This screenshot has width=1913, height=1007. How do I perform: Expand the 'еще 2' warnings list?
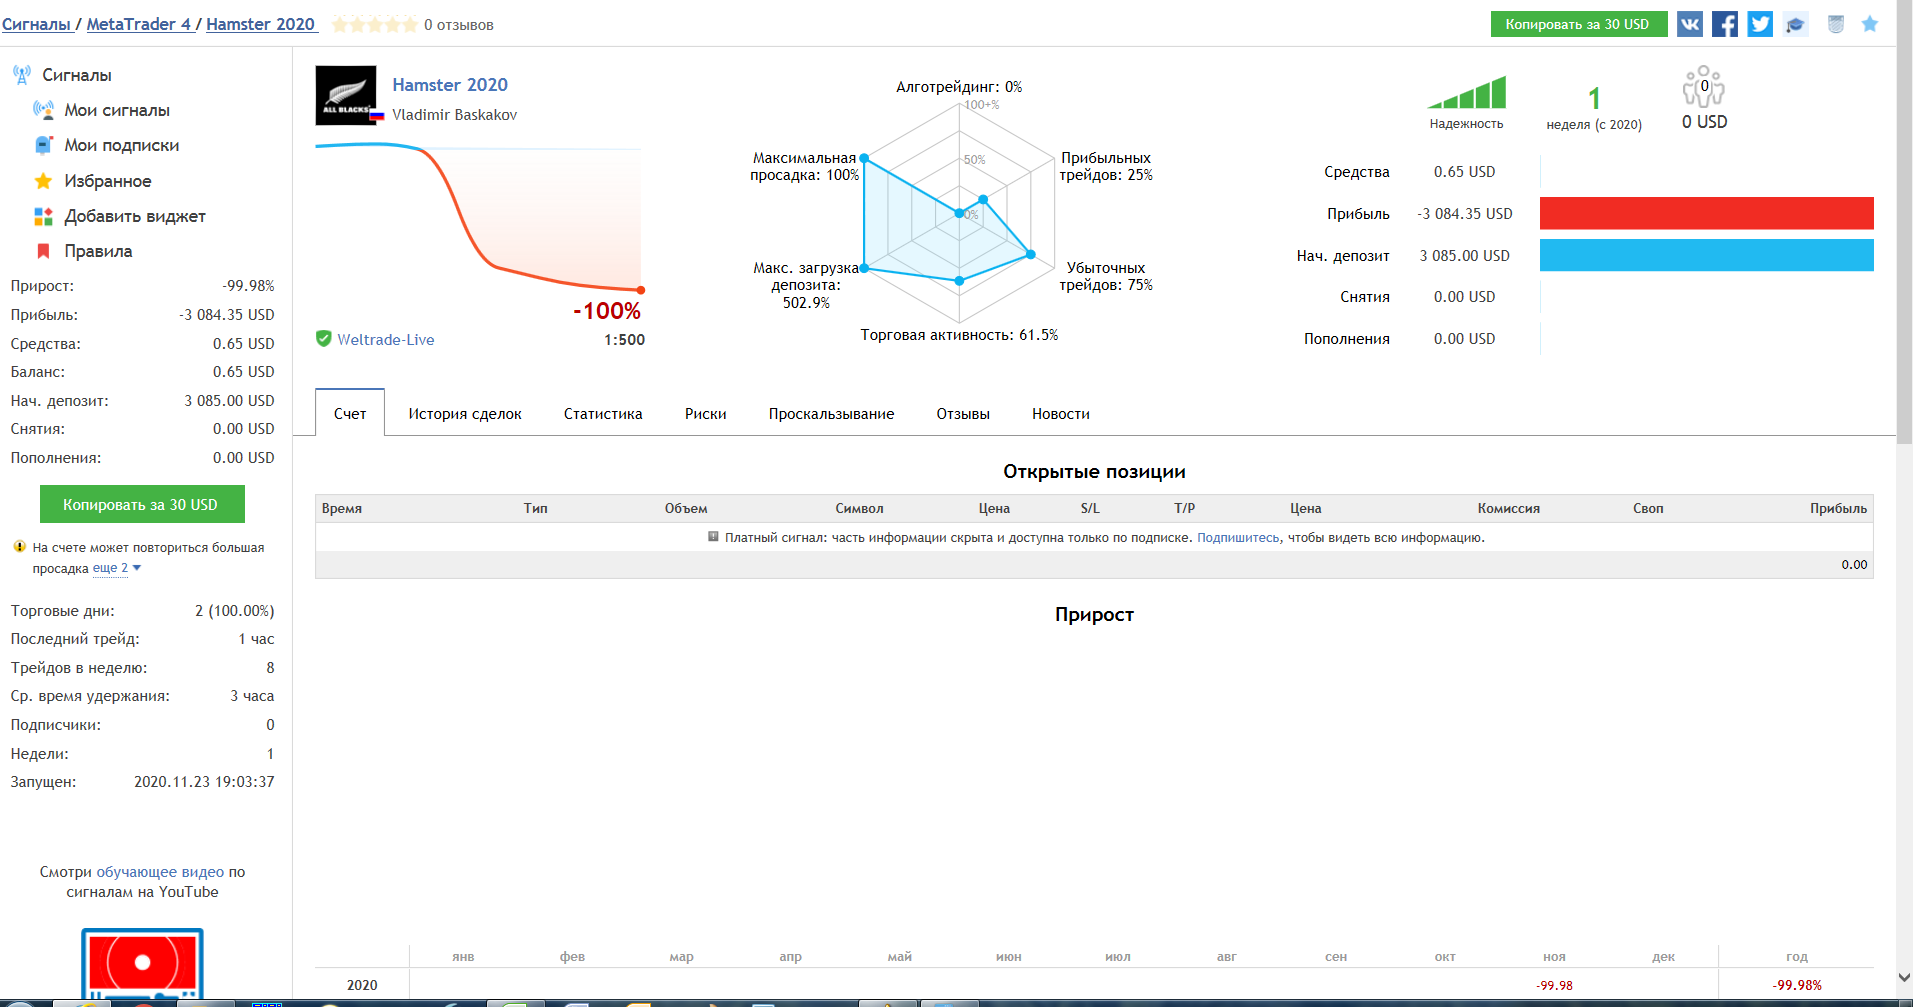(x=117, y=568)
